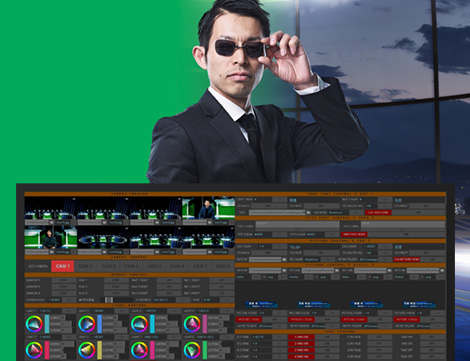Click the Memory Control slider handle
This screenshot has width=470, height=361.
pos(109,300)
